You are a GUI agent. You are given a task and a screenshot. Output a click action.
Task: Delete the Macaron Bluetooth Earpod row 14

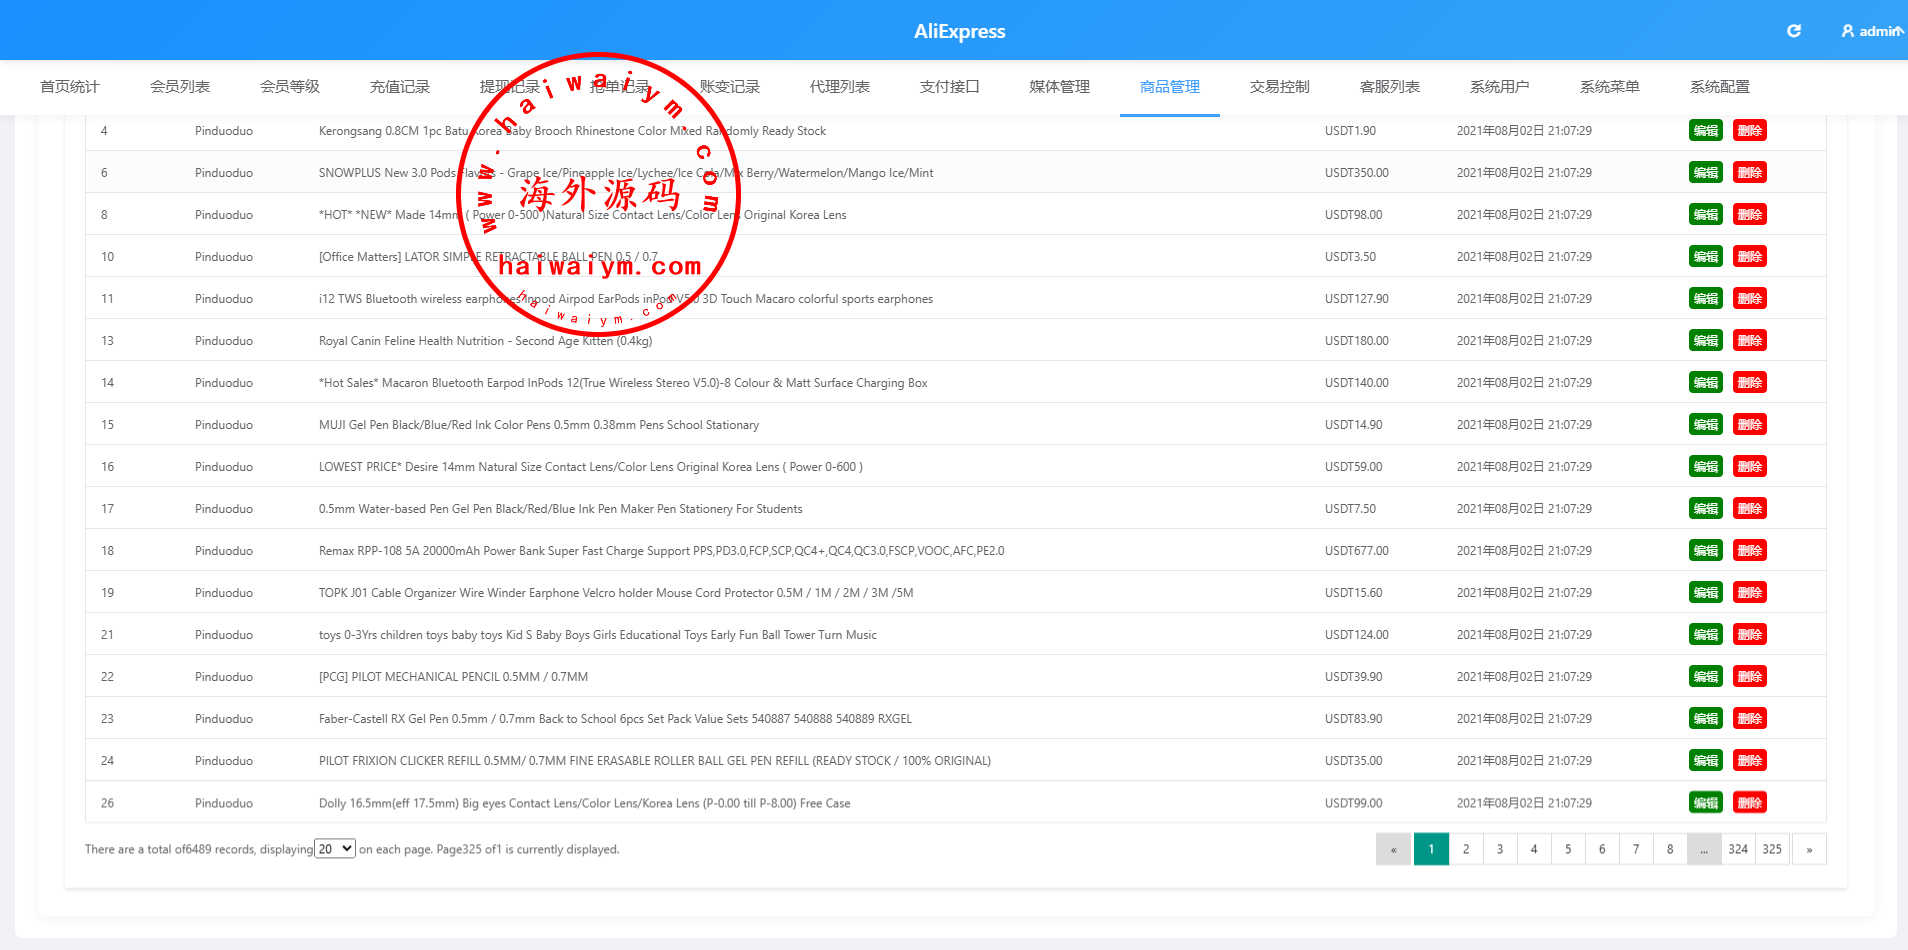(1750, 383)
